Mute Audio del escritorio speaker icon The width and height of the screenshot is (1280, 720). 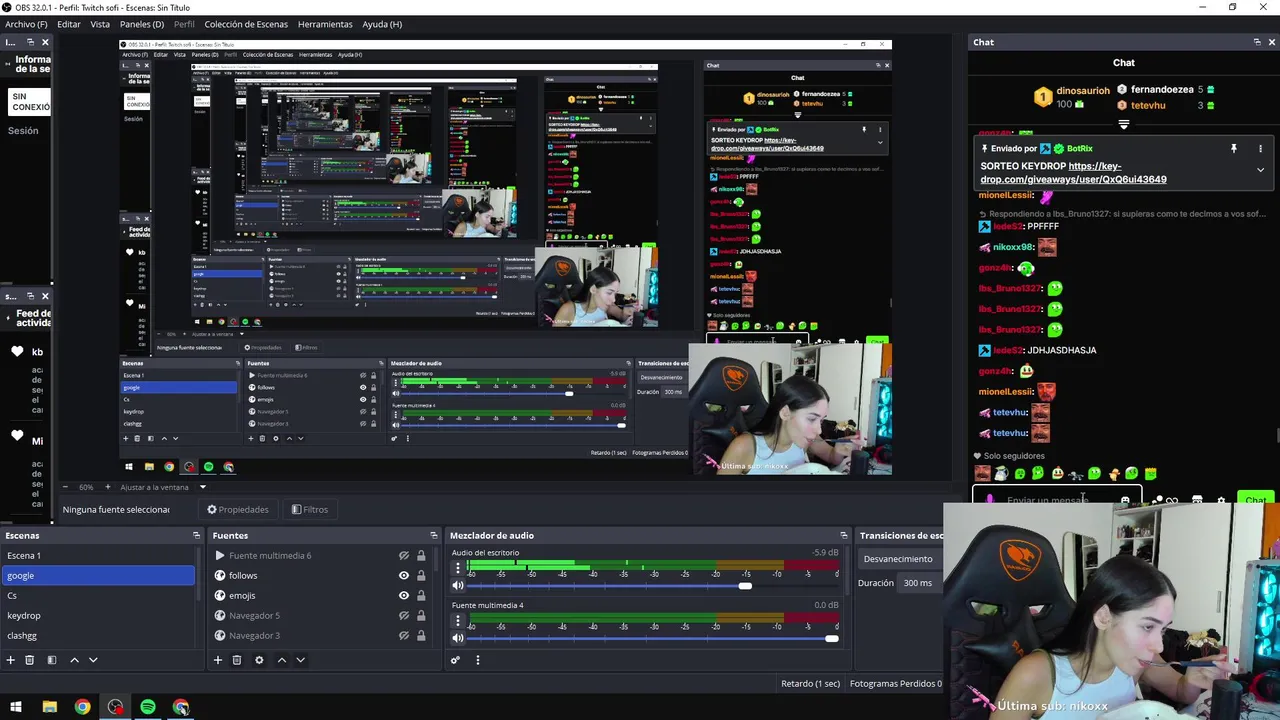tap(458, 585)
